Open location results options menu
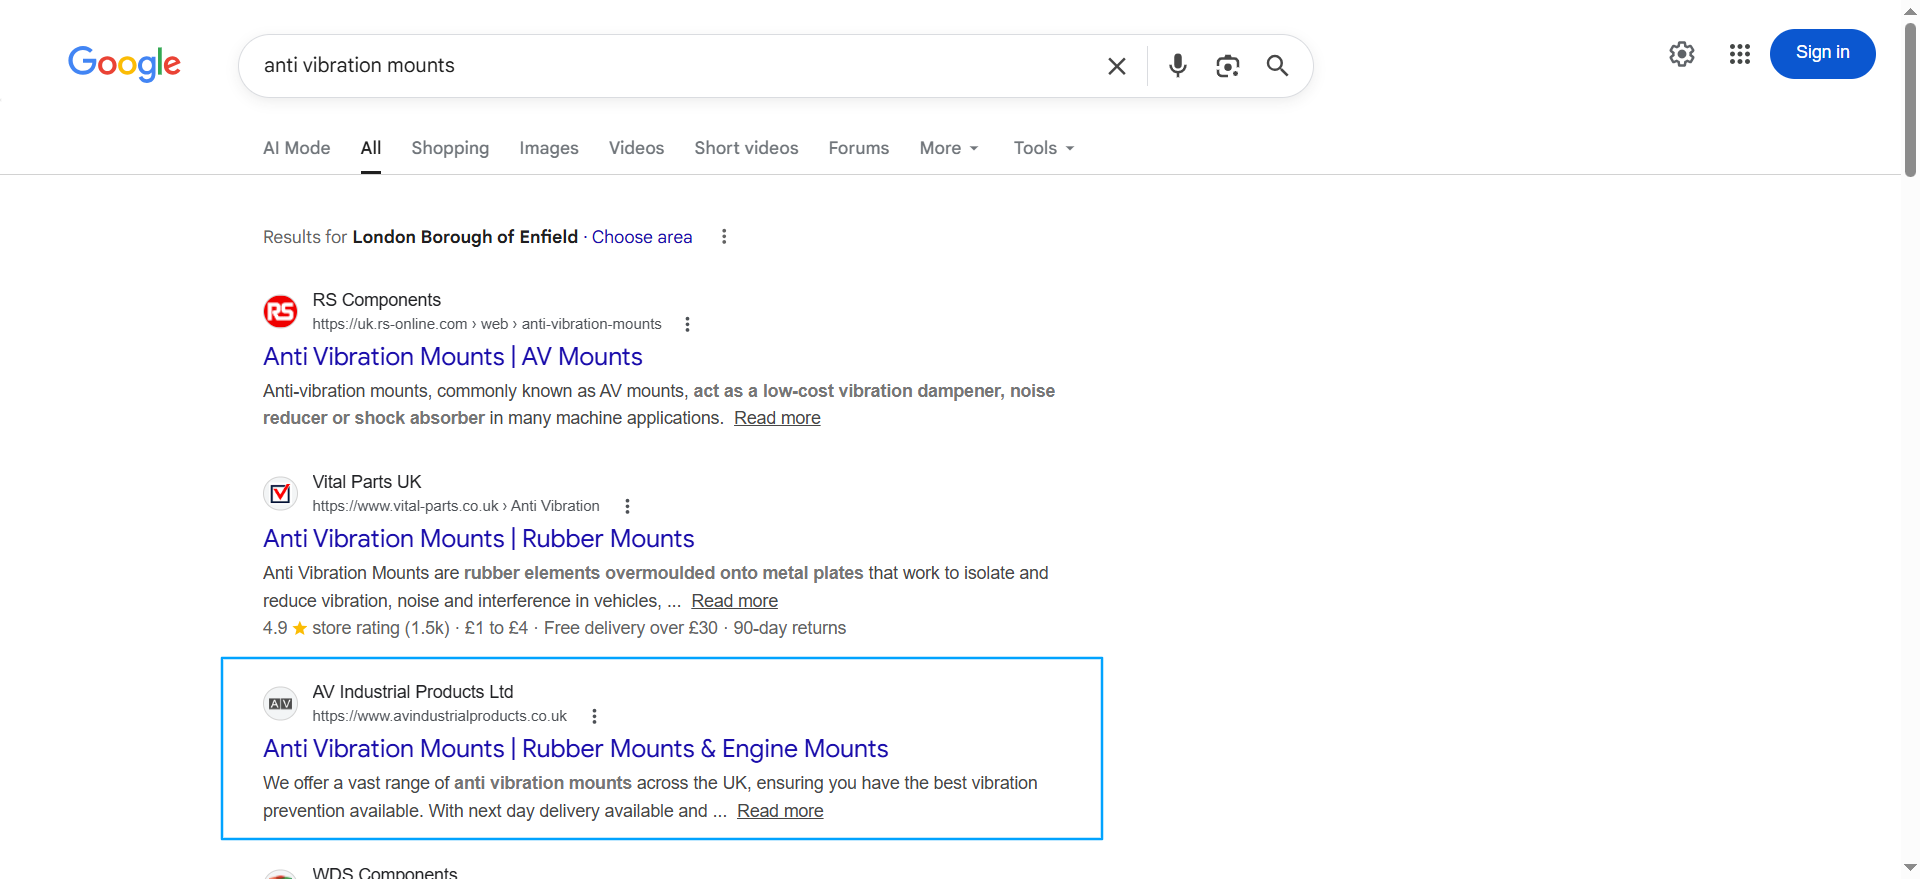Screen dimensions: 1920x879 724,237
